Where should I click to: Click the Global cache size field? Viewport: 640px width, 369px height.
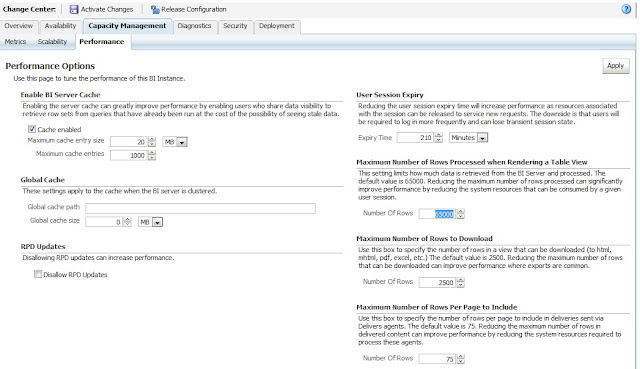(x=104, y=222)
